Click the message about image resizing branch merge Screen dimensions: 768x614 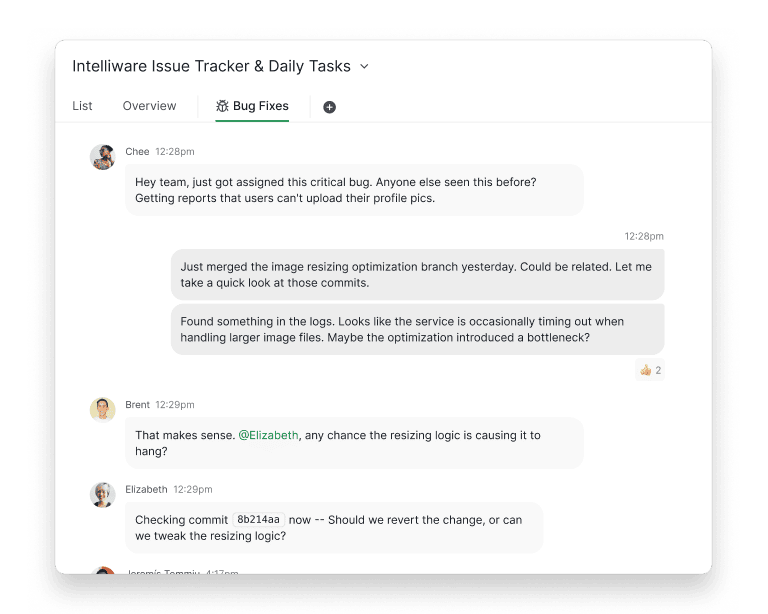coord(417,275)
